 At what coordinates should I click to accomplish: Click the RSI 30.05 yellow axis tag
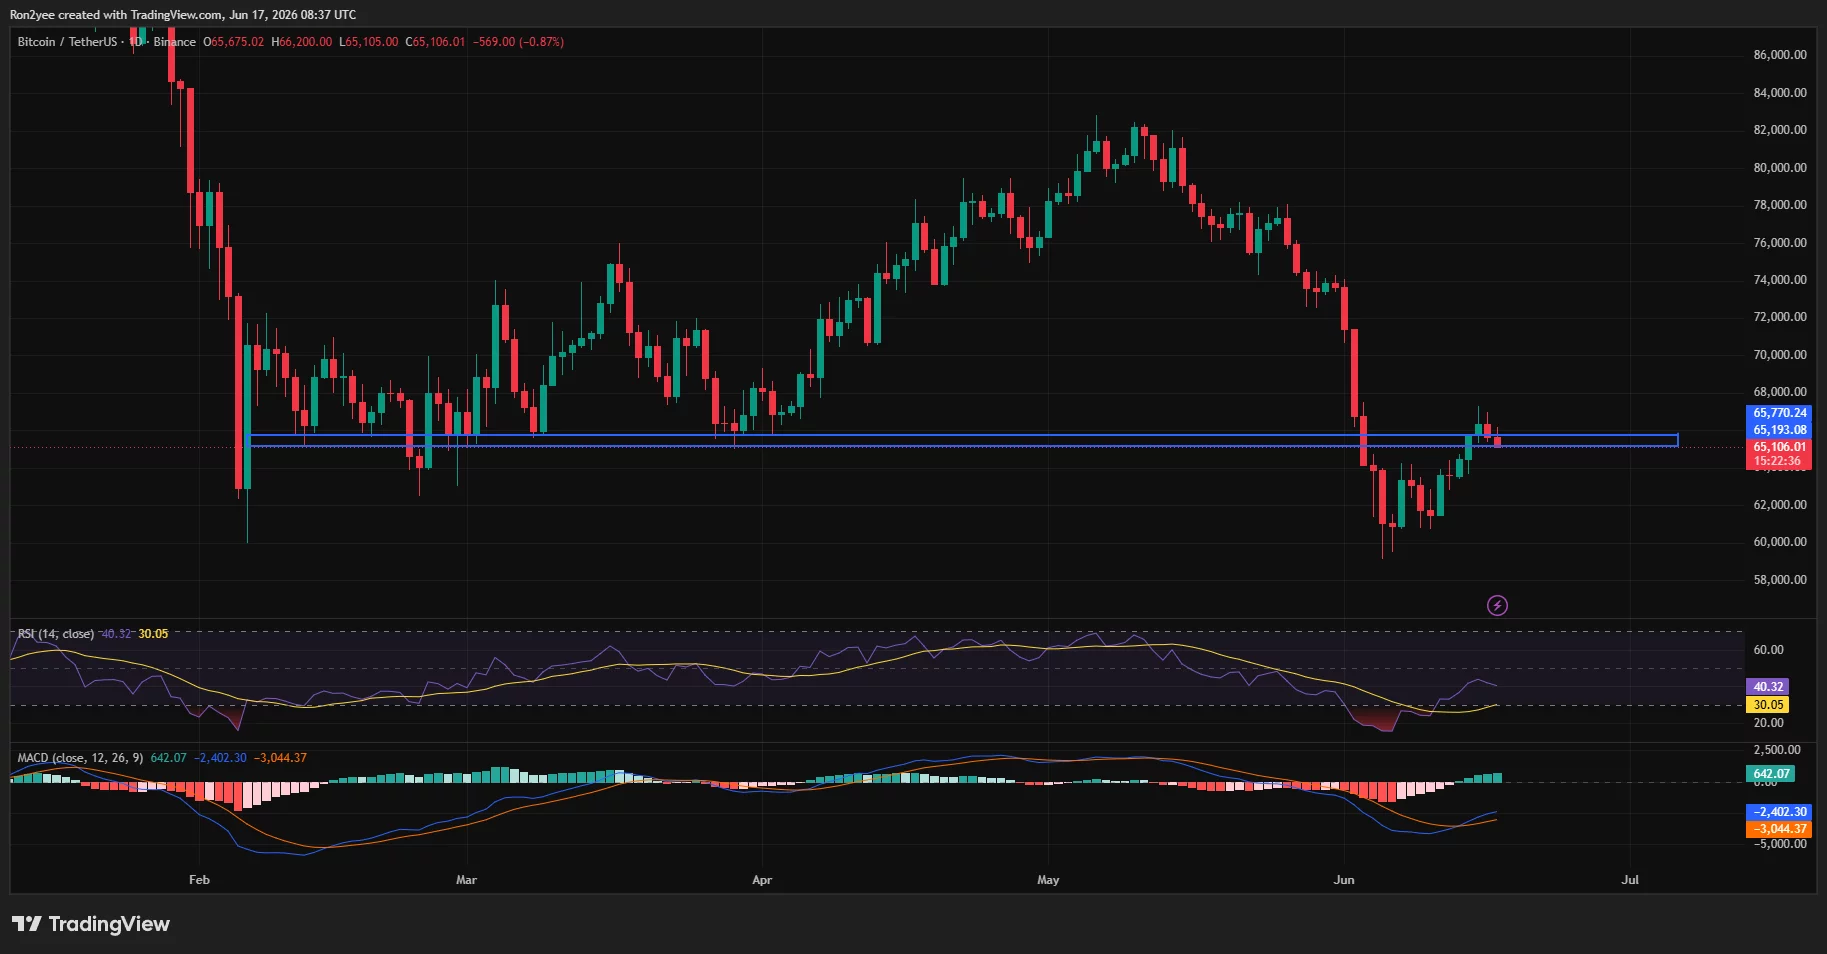[1768, 705]
